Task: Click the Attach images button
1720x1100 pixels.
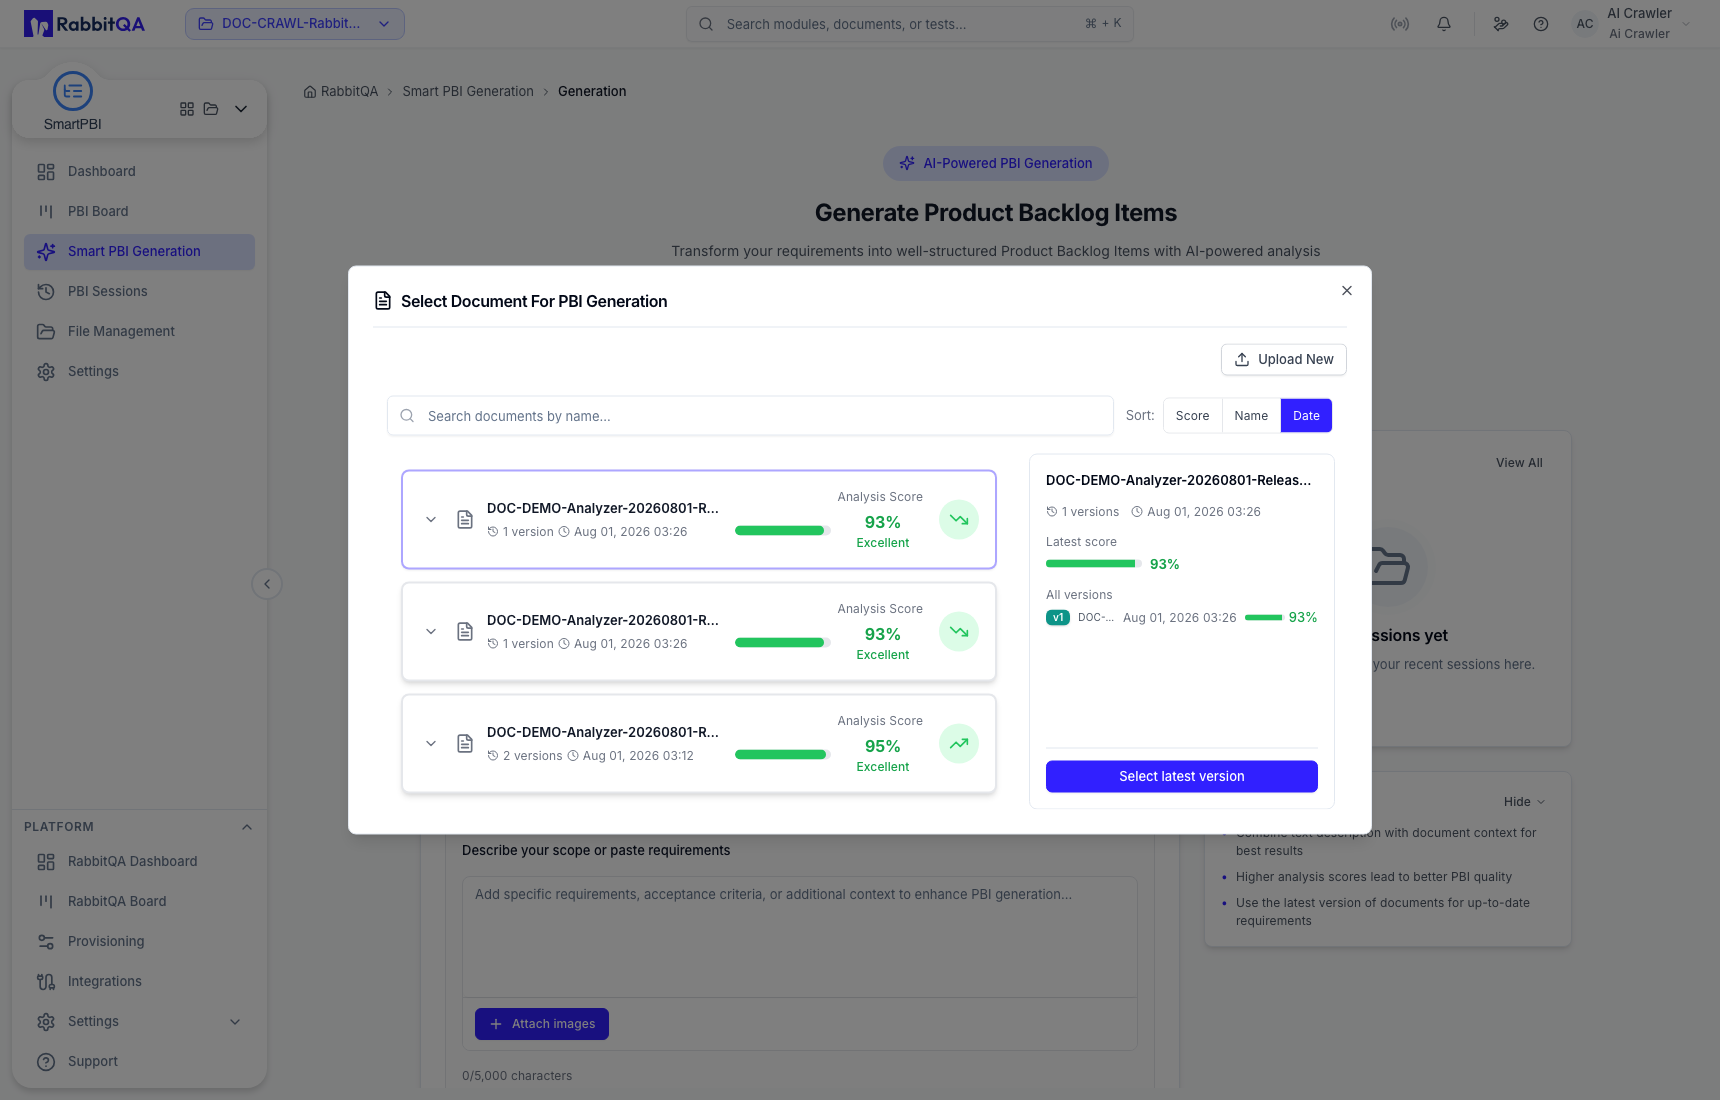Action: [542, 1024]
